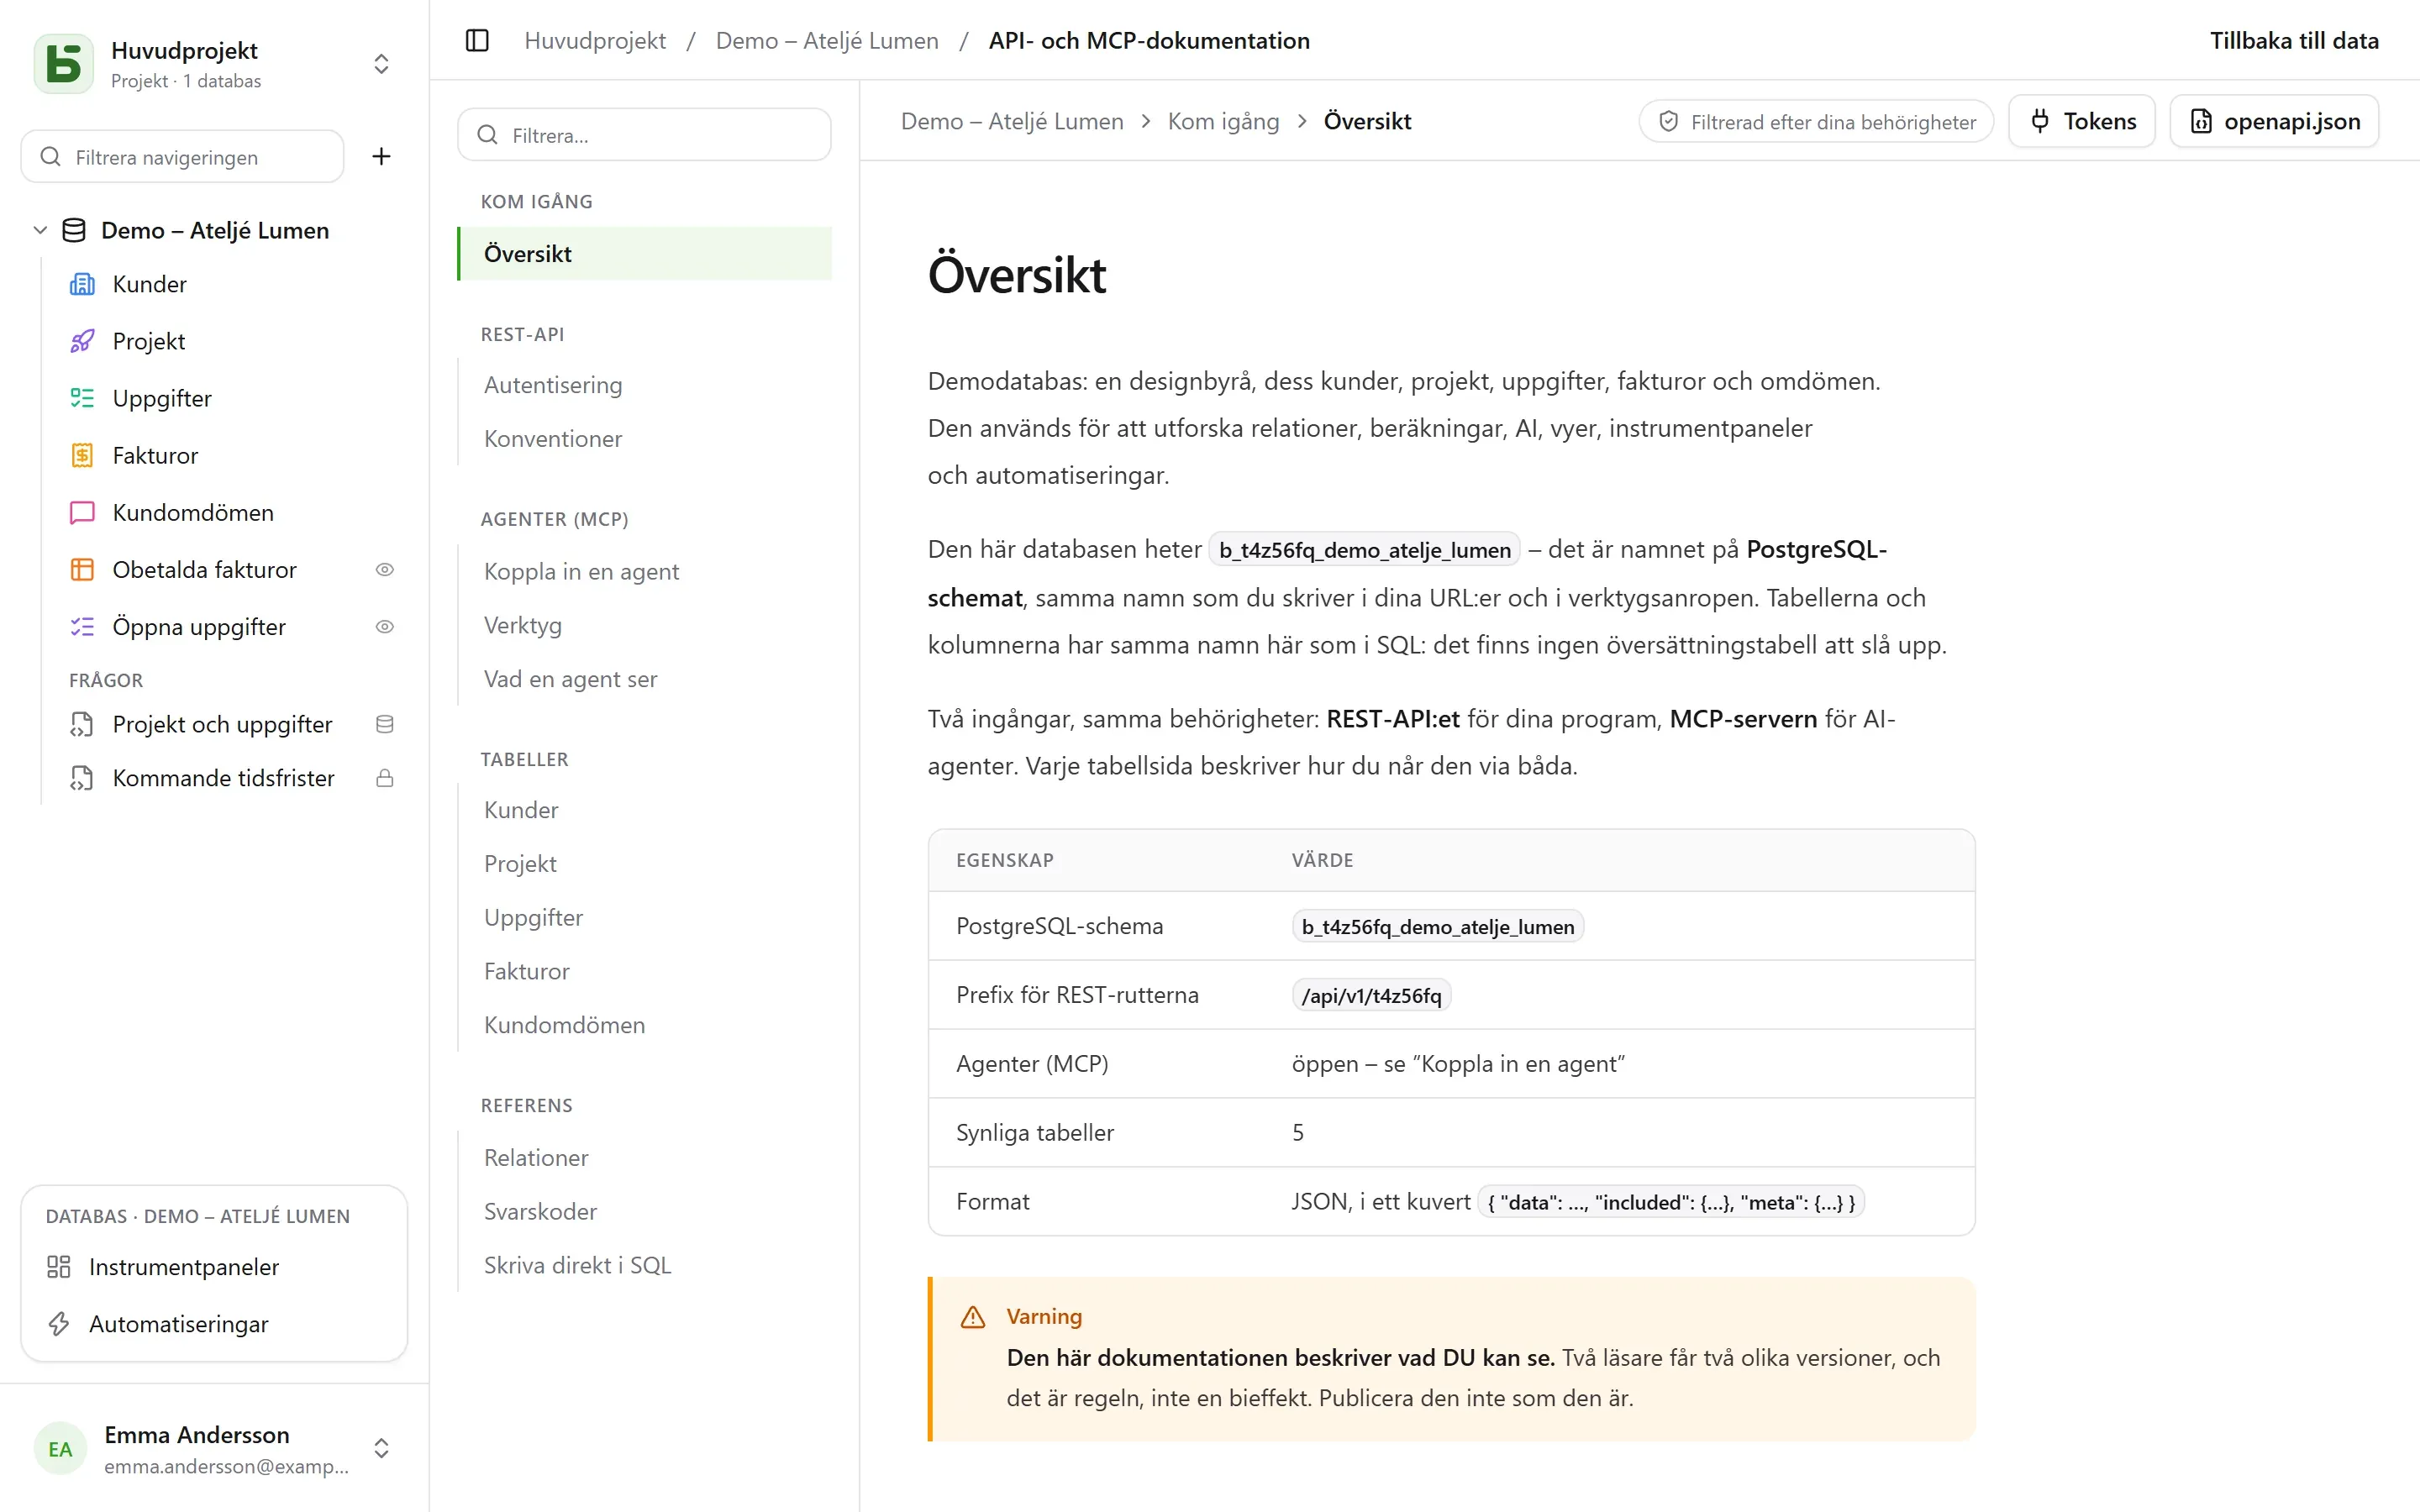Open Relationer reference page
This screenshot has height=1512, width=2420.
(x=536, y=1157)
